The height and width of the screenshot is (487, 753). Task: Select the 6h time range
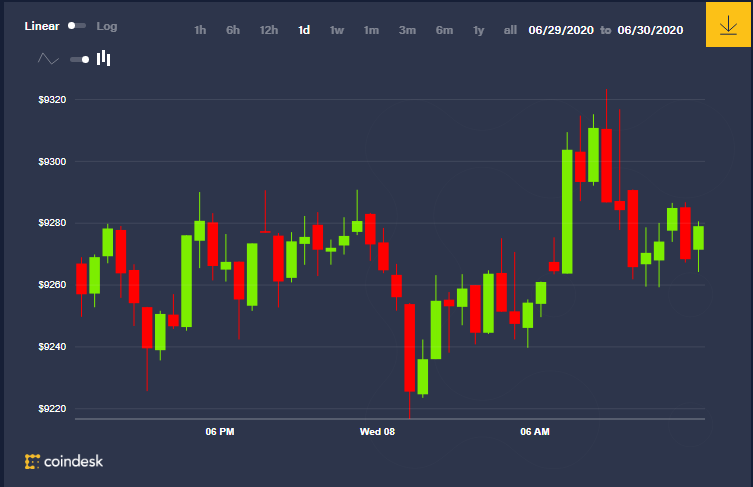[x=233, y=30]
